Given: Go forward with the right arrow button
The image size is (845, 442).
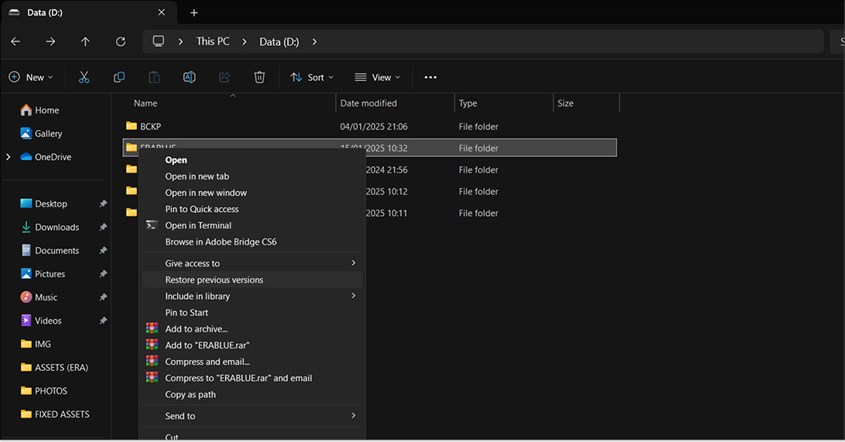Looking at the screenshot, I should coord(50,42).
